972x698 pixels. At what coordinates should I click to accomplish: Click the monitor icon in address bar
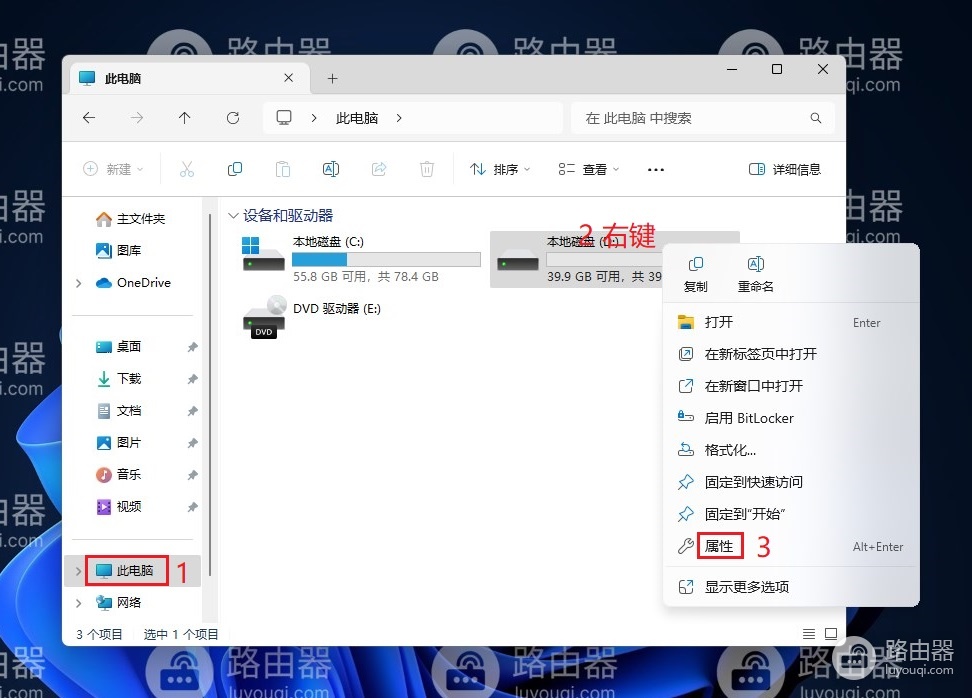point(284,118)
